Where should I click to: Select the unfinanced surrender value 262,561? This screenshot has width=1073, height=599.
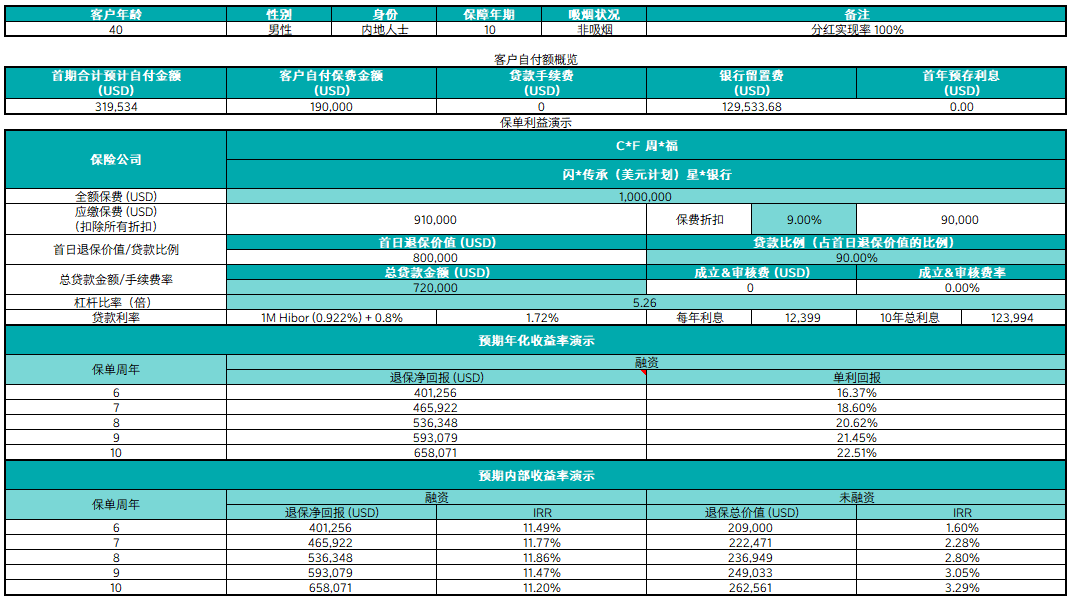[x=751, y=588]
